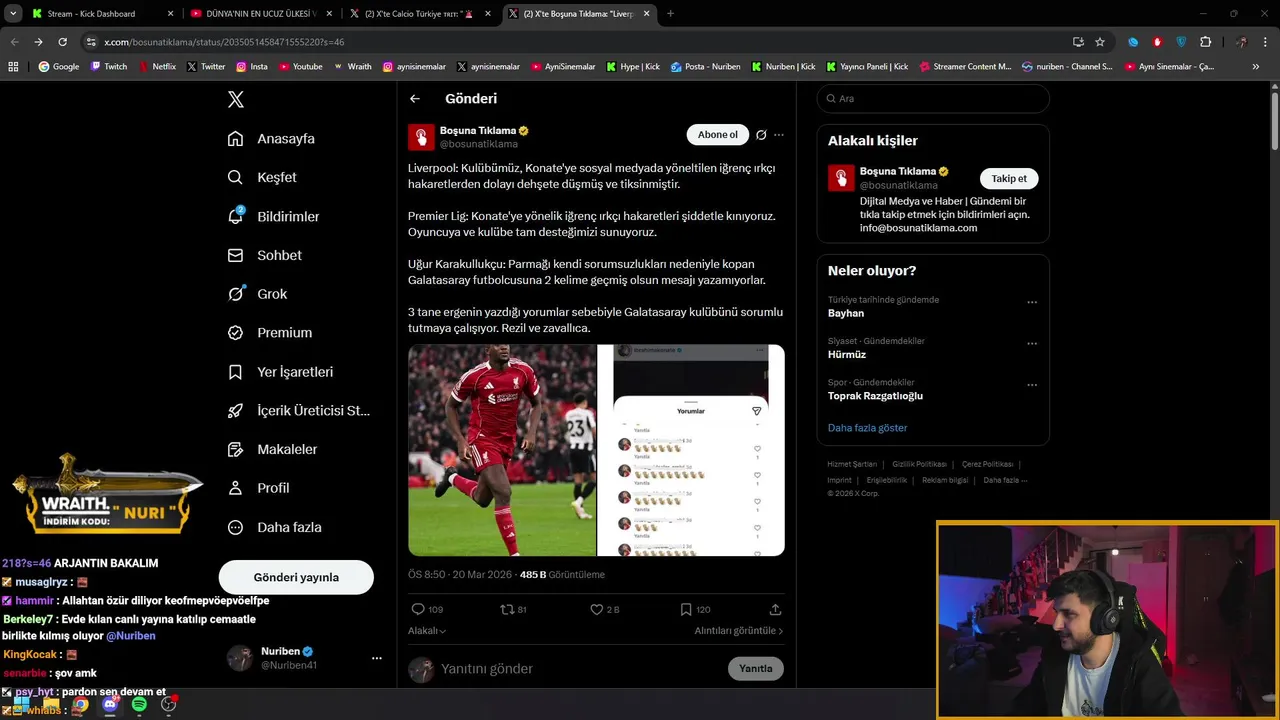The width and height of the screenshot is (1280, 720).
Task: Open the Yorumlar screenshot image
Action: pos(691,450)
